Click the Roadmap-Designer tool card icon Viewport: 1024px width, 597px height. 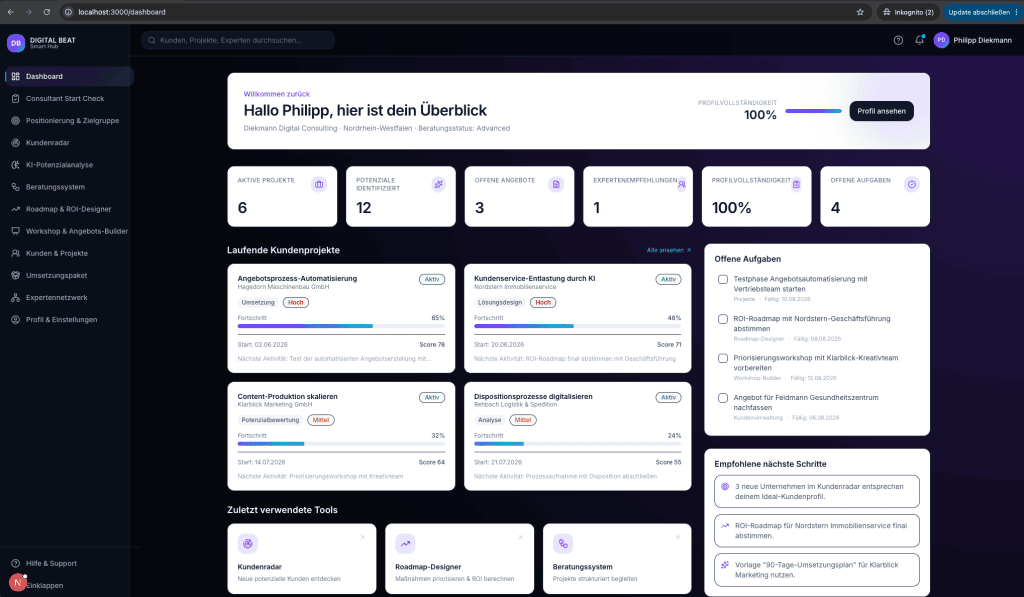[x=406, y=543]
